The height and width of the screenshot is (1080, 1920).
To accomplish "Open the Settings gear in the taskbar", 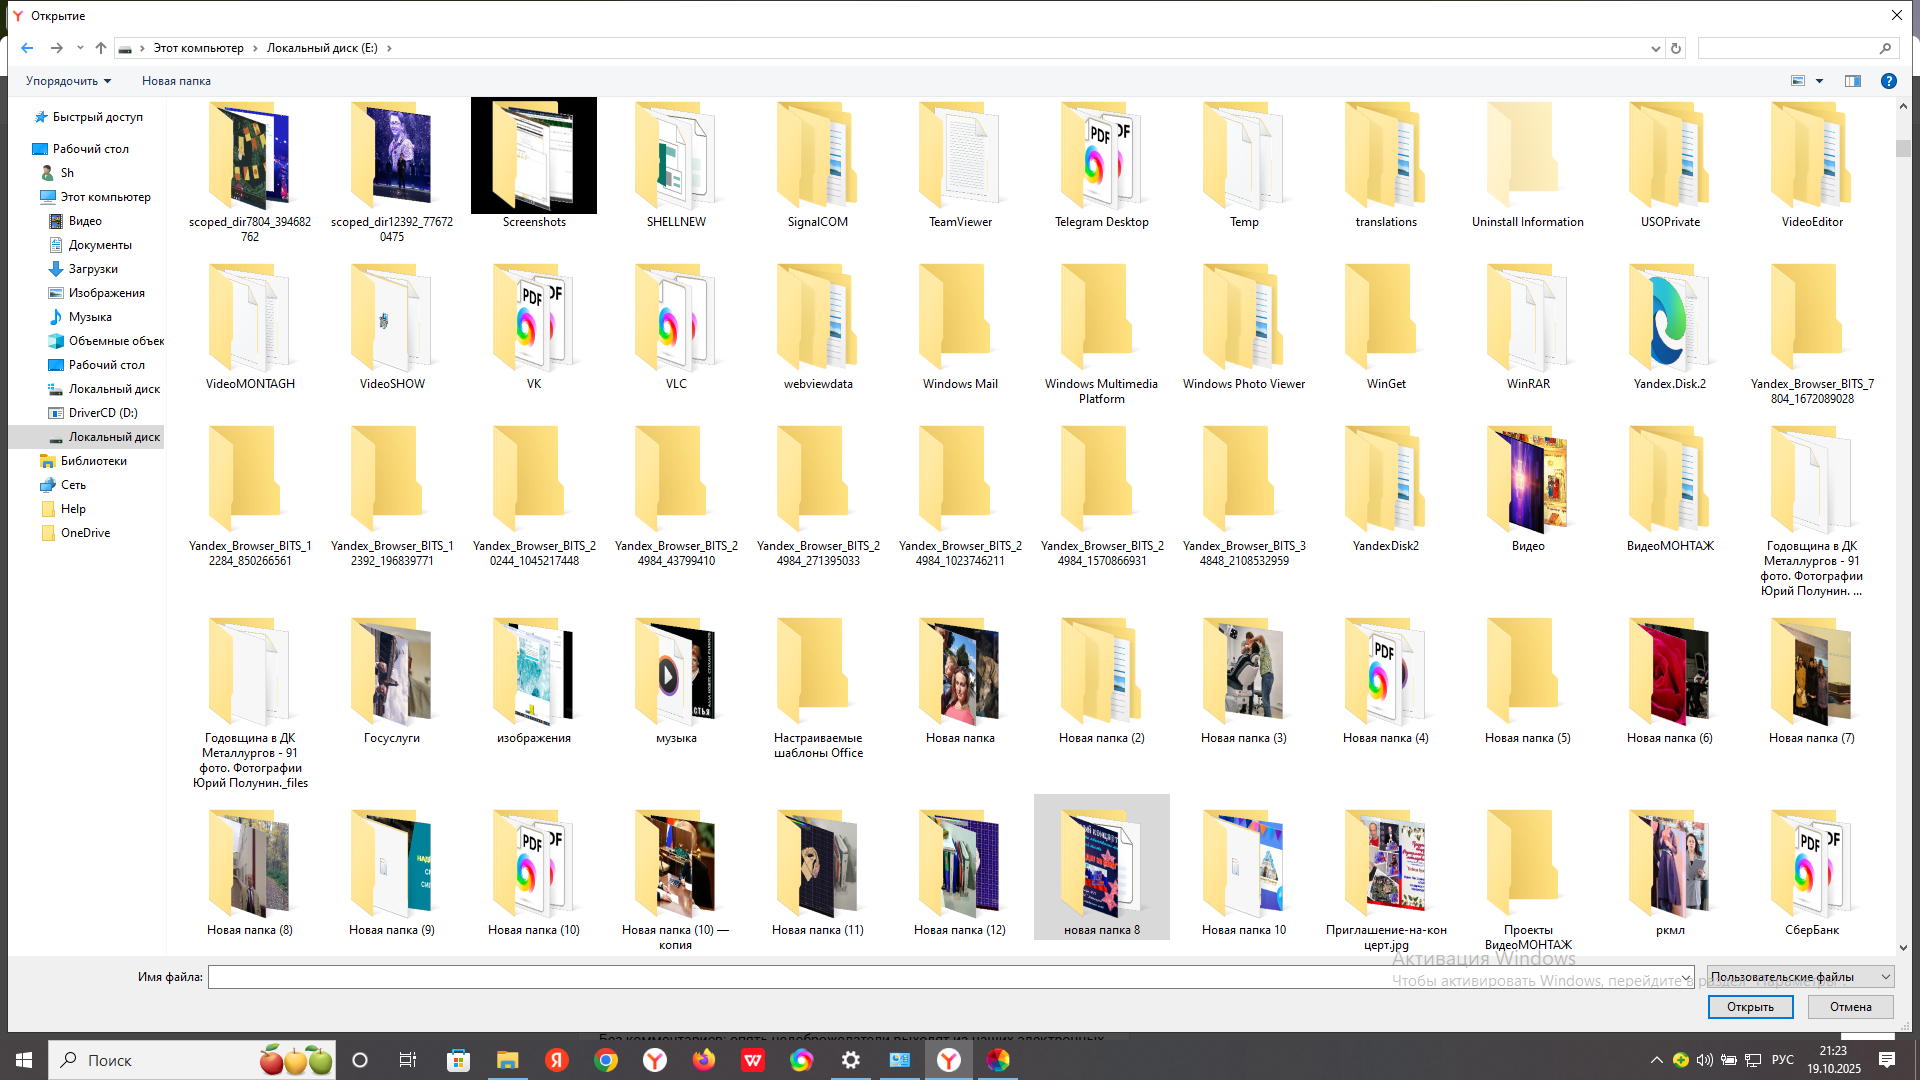I will pos(851,1060).
